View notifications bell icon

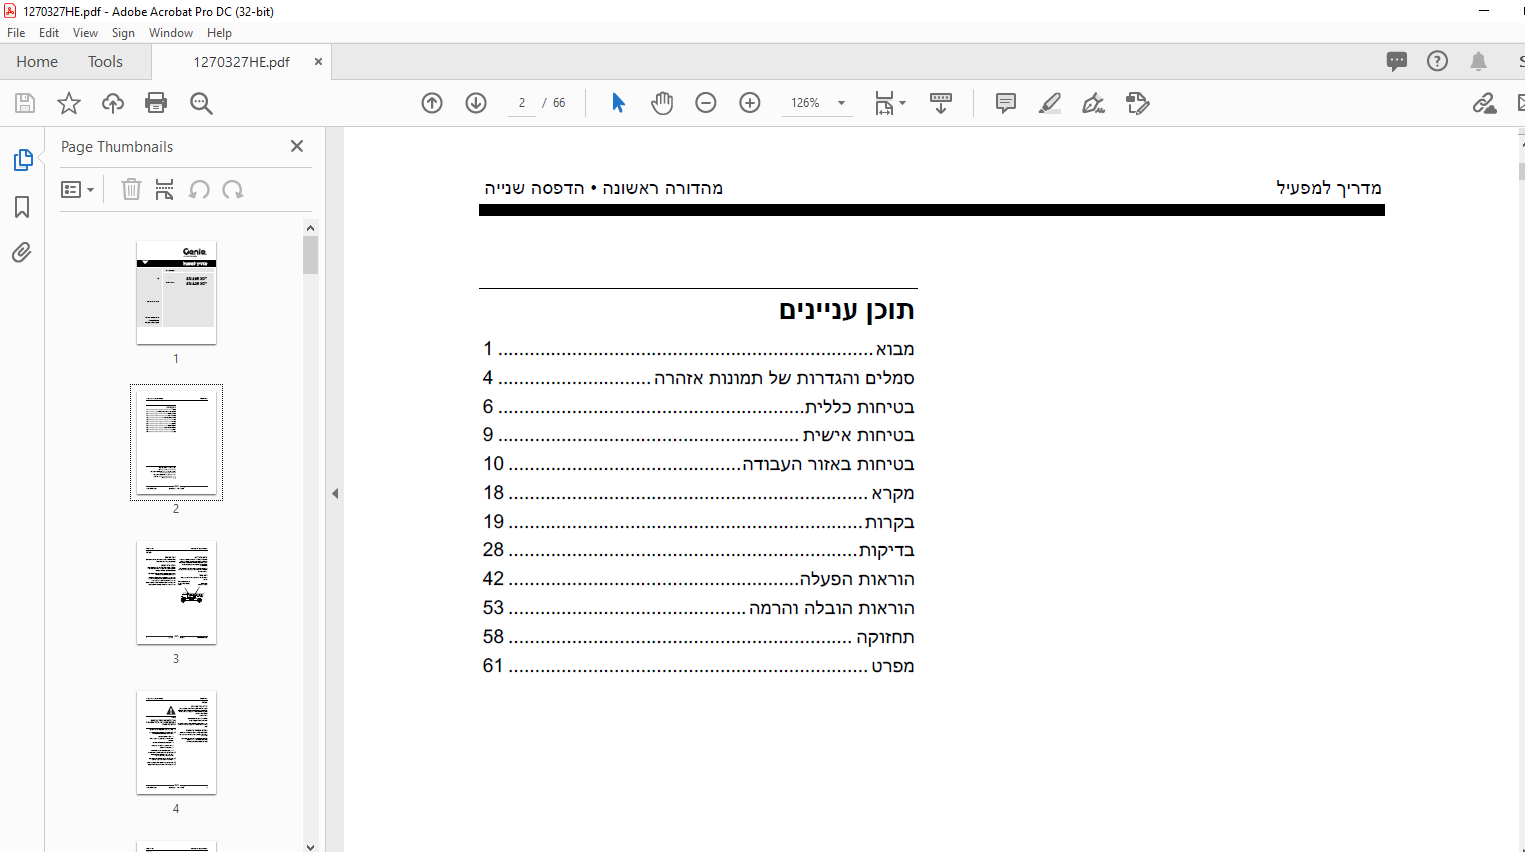tap(1478, 61)
